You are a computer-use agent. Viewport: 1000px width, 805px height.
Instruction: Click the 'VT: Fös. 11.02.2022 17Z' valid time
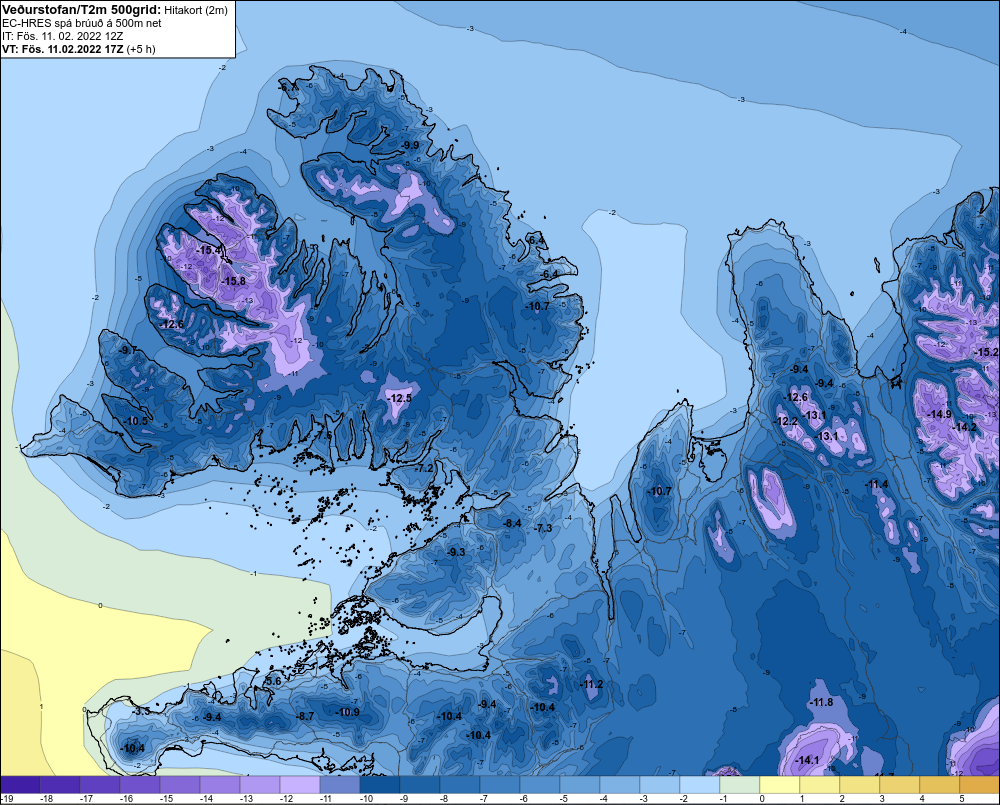(62, 49)
